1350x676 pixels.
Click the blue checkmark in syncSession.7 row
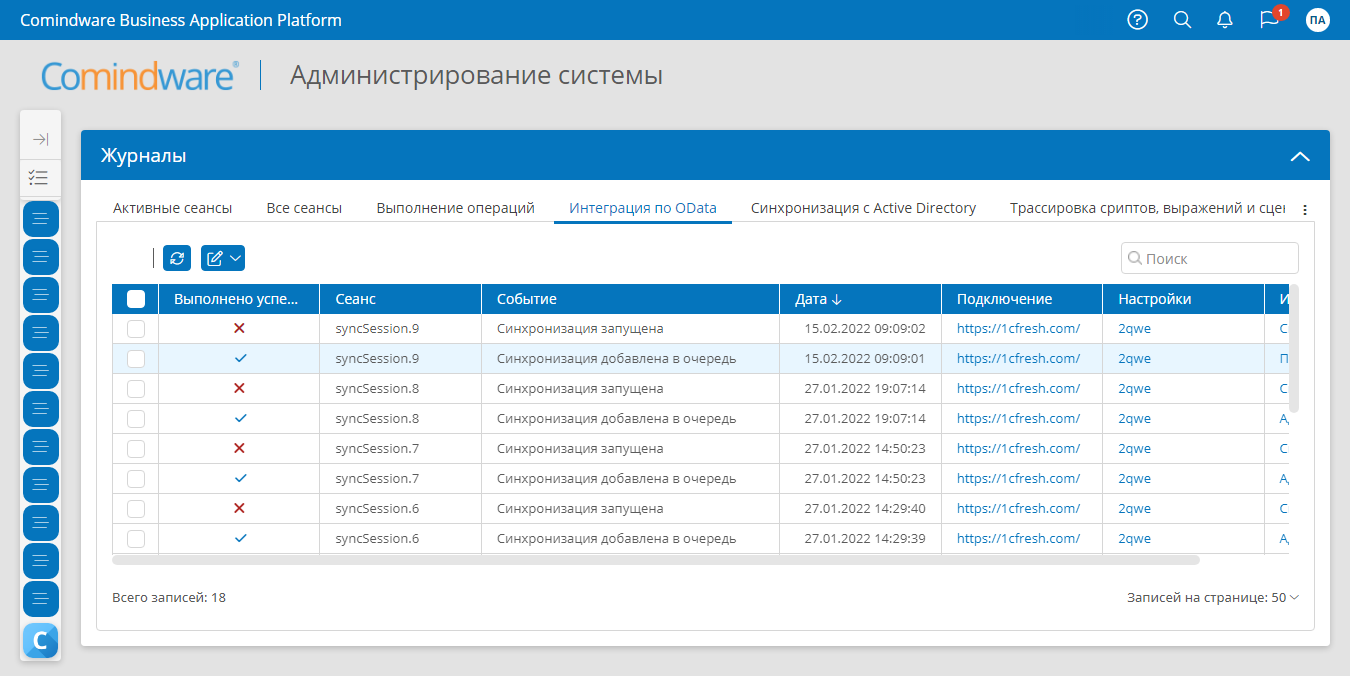pos(239,478)
